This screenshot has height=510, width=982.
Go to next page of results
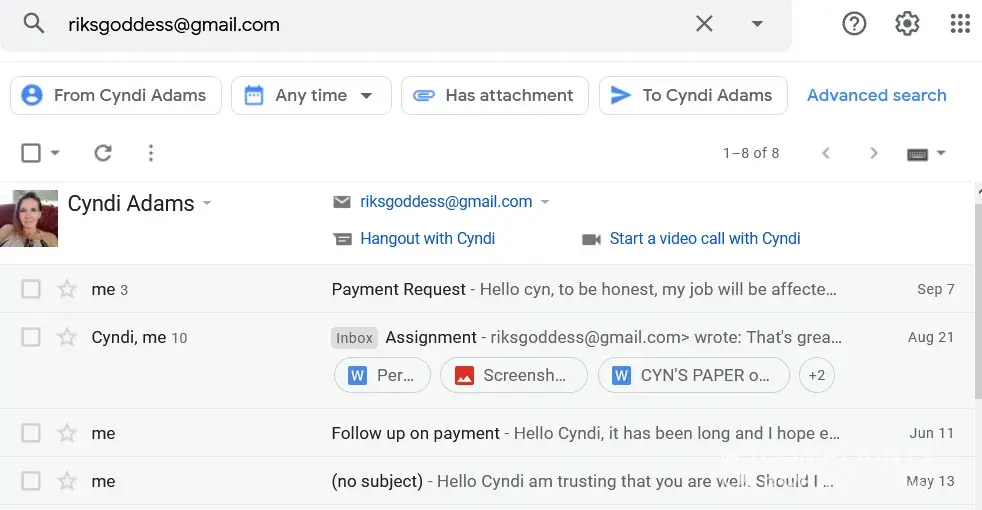tap(873, 153)
